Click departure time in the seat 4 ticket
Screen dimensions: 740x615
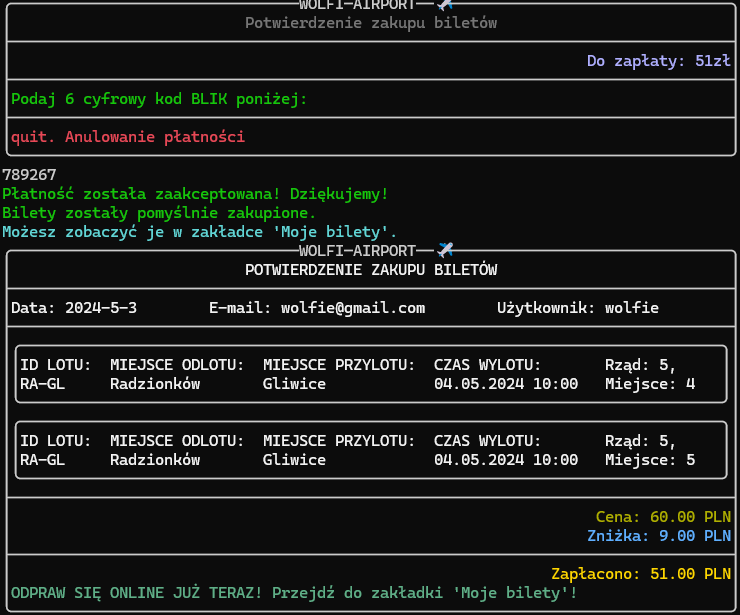506,384
